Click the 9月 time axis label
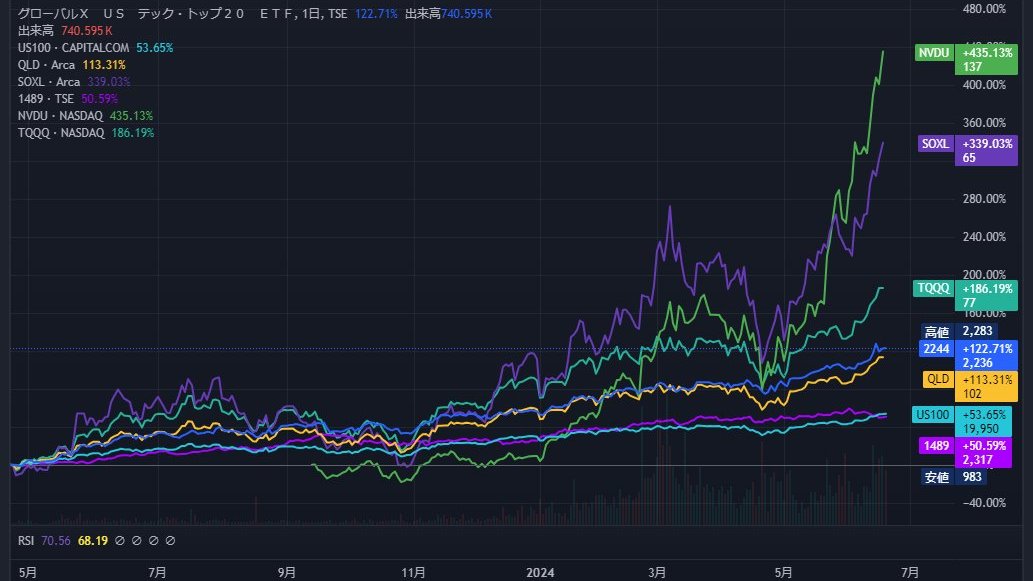This screenshot has width=1033, height=581. click(x=287, y=572)
